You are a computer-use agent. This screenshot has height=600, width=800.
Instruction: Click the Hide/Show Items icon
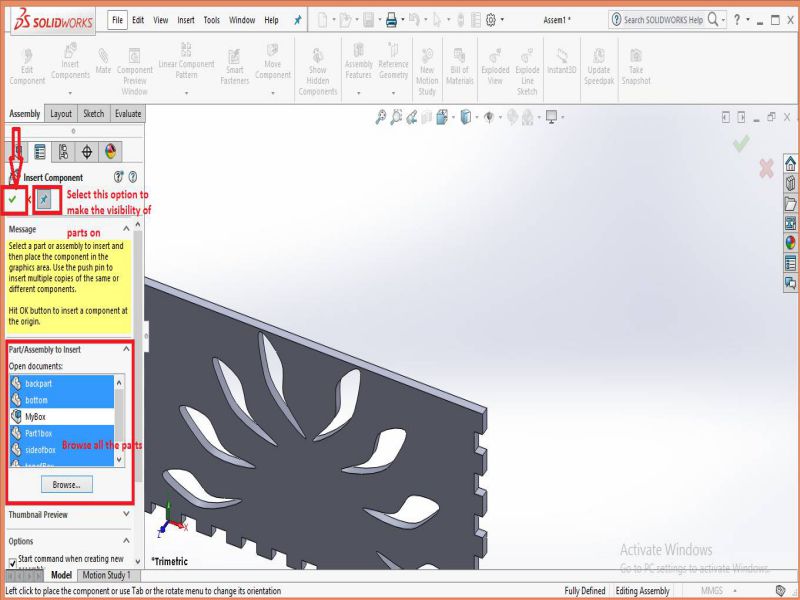[x=489, y=117]
